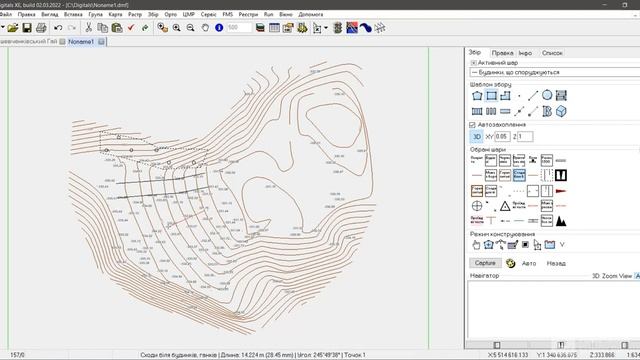Choose the 3D cube collection template
640x360 pixels.
coord(561,111)
